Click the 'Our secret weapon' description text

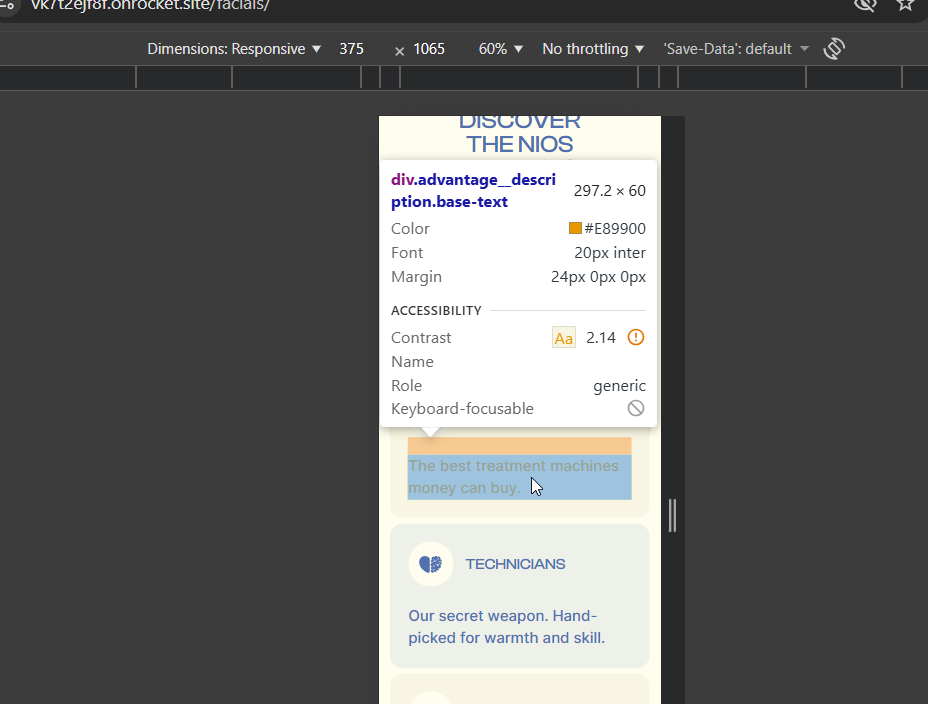[x=507, y=627]
